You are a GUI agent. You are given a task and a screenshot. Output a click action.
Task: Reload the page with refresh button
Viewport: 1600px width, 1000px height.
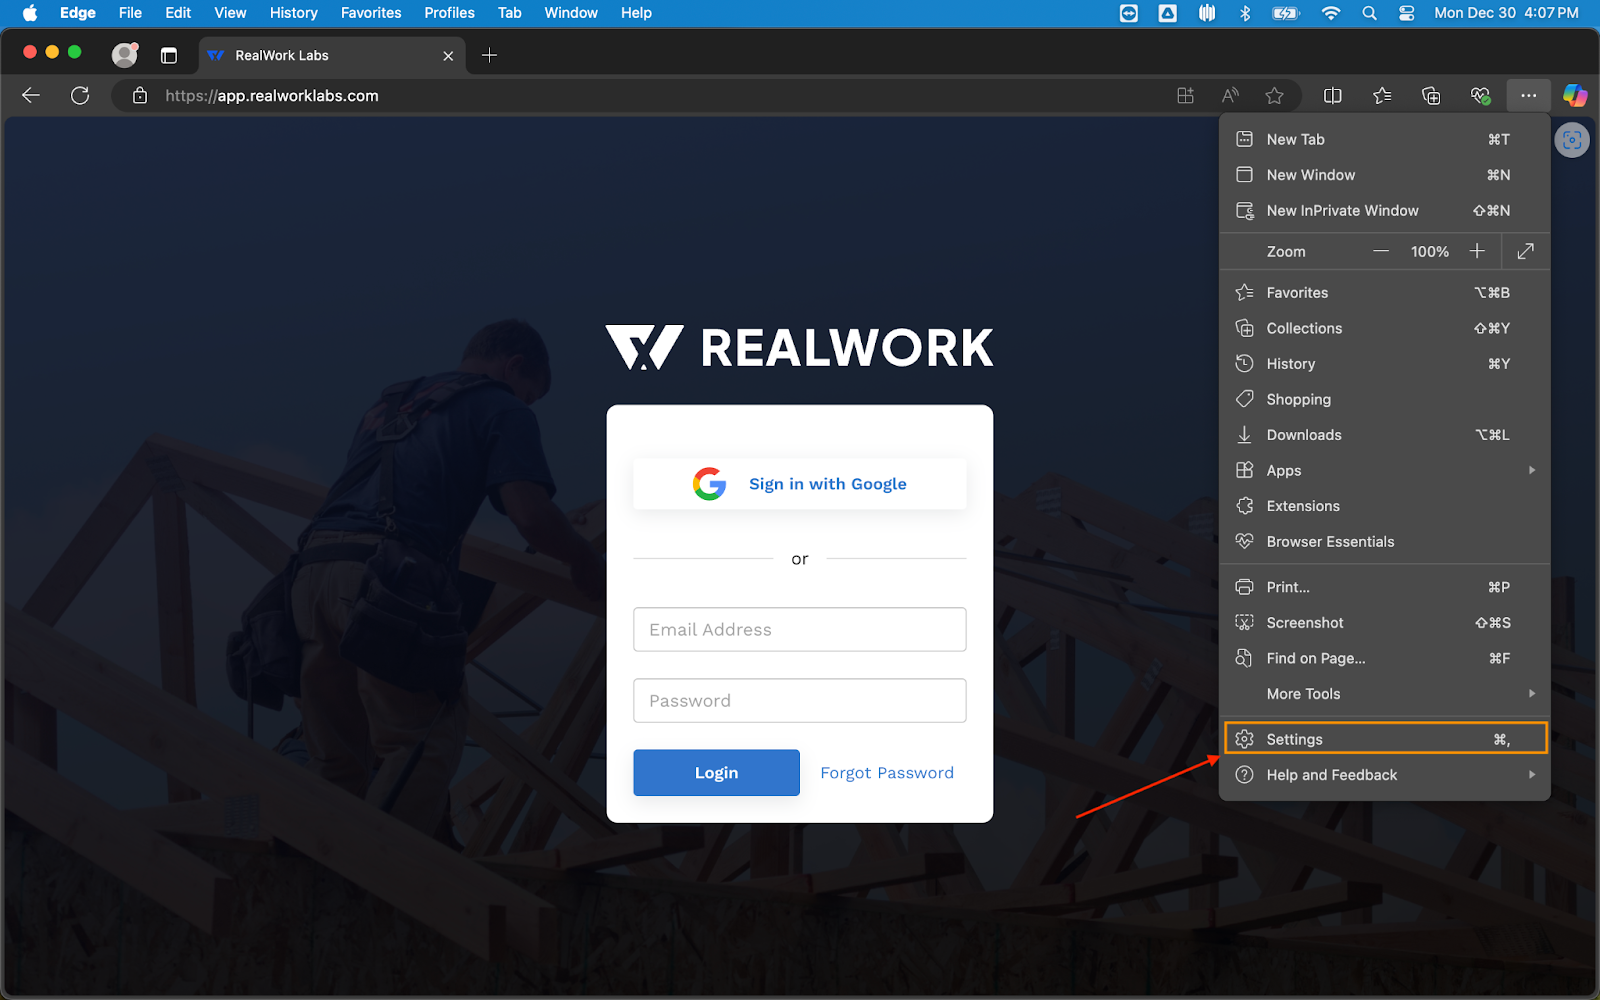80,96
